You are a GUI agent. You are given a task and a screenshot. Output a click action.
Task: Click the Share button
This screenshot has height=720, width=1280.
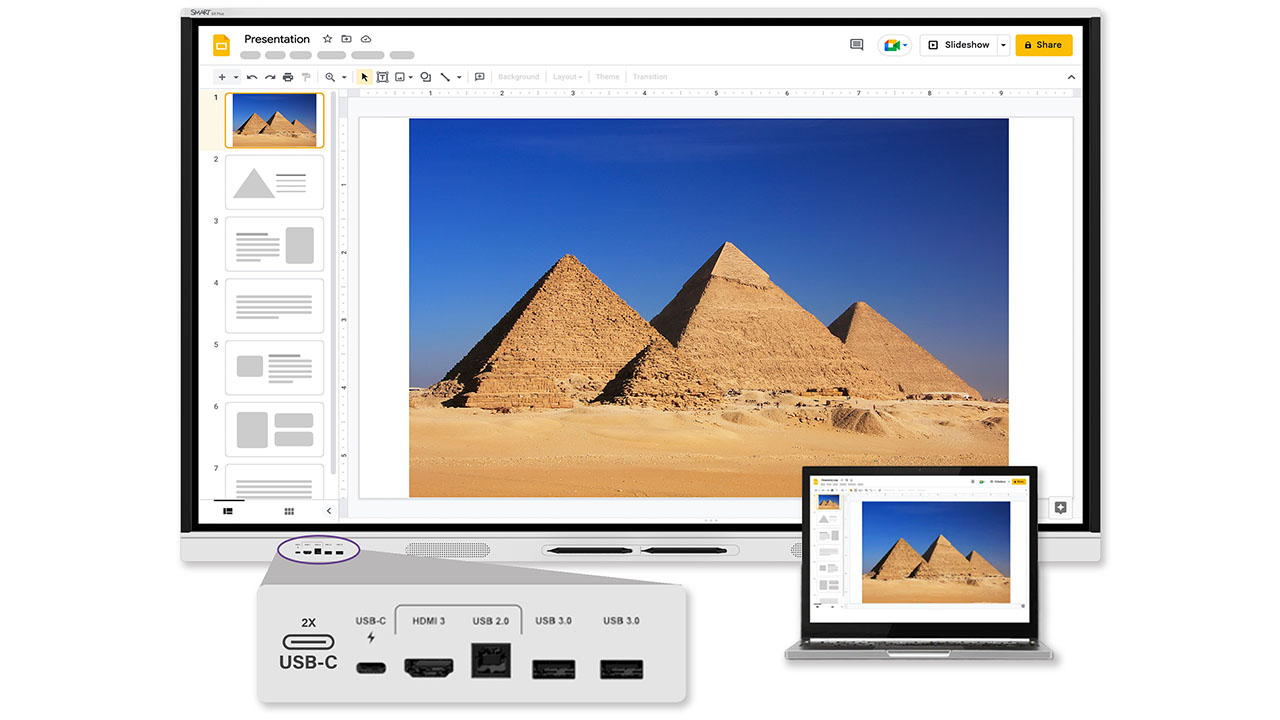point(1044,44)
